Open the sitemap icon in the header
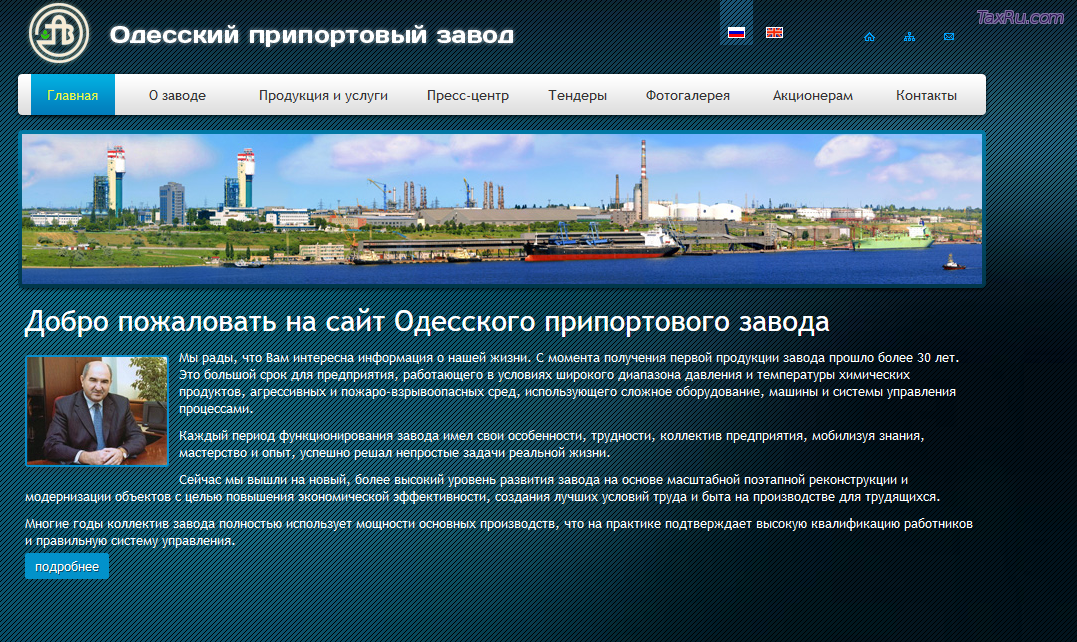Image resolution: width=1077 pixels, height=642 pixels. pos(909,37)
